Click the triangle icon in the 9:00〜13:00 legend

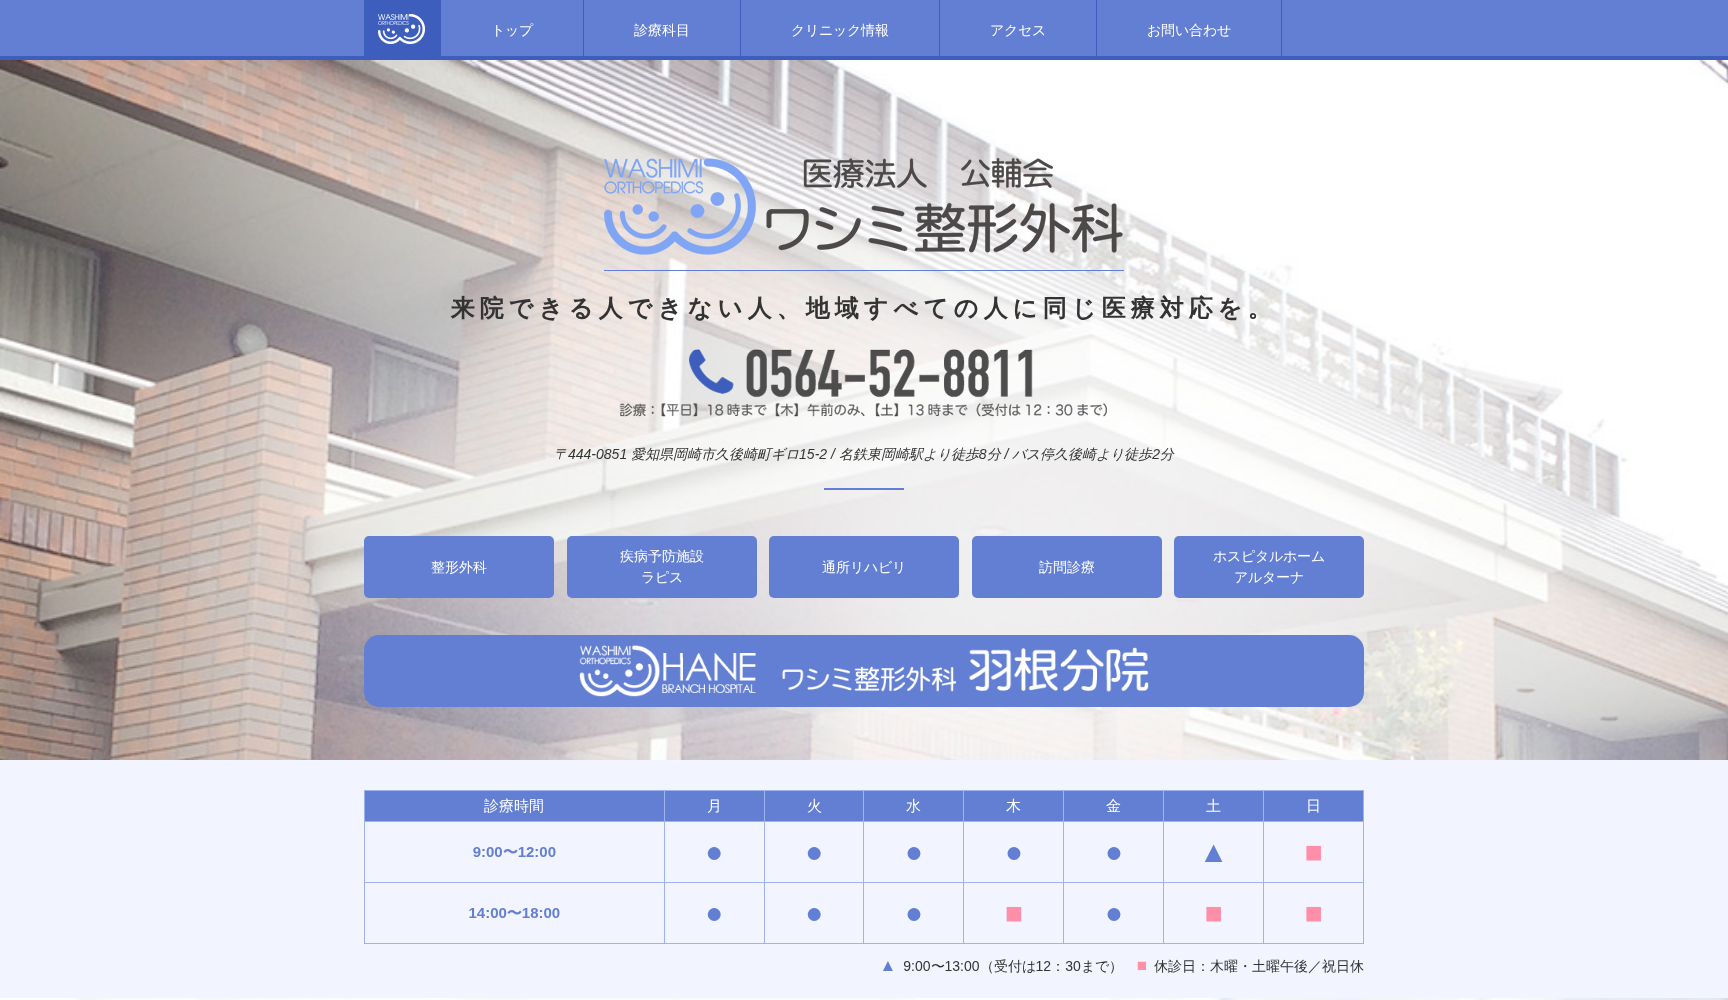(886, 966)
